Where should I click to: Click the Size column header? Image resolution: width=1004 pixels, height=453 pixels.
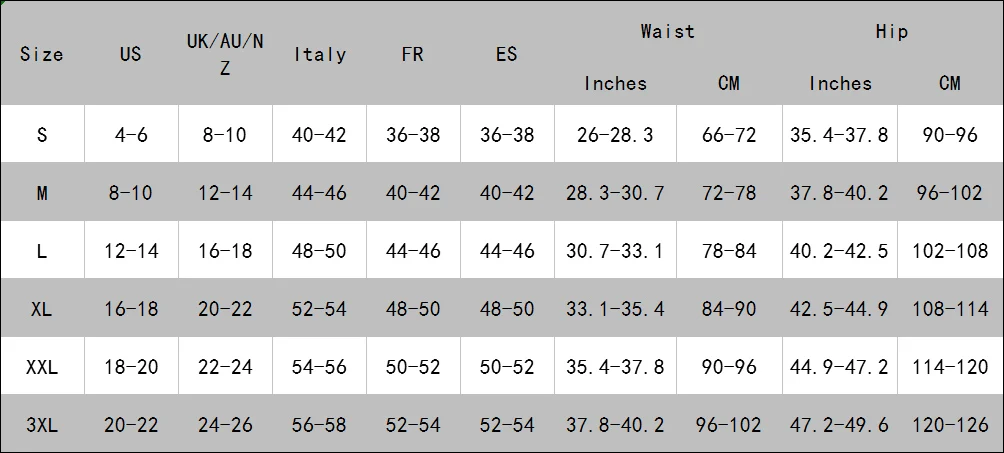click(42, 54)
